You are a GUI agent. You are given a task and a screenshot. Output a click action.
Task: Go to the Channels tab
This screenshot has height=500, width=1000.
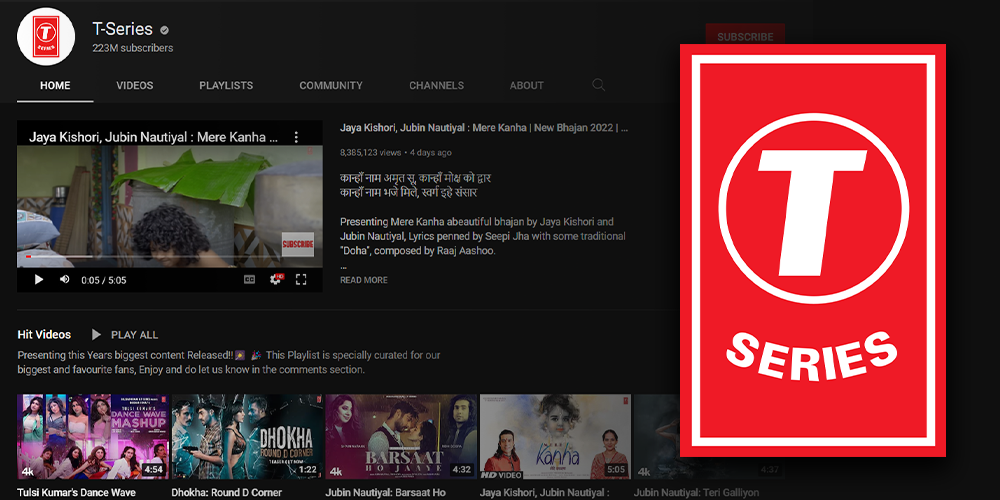[437, 85]
